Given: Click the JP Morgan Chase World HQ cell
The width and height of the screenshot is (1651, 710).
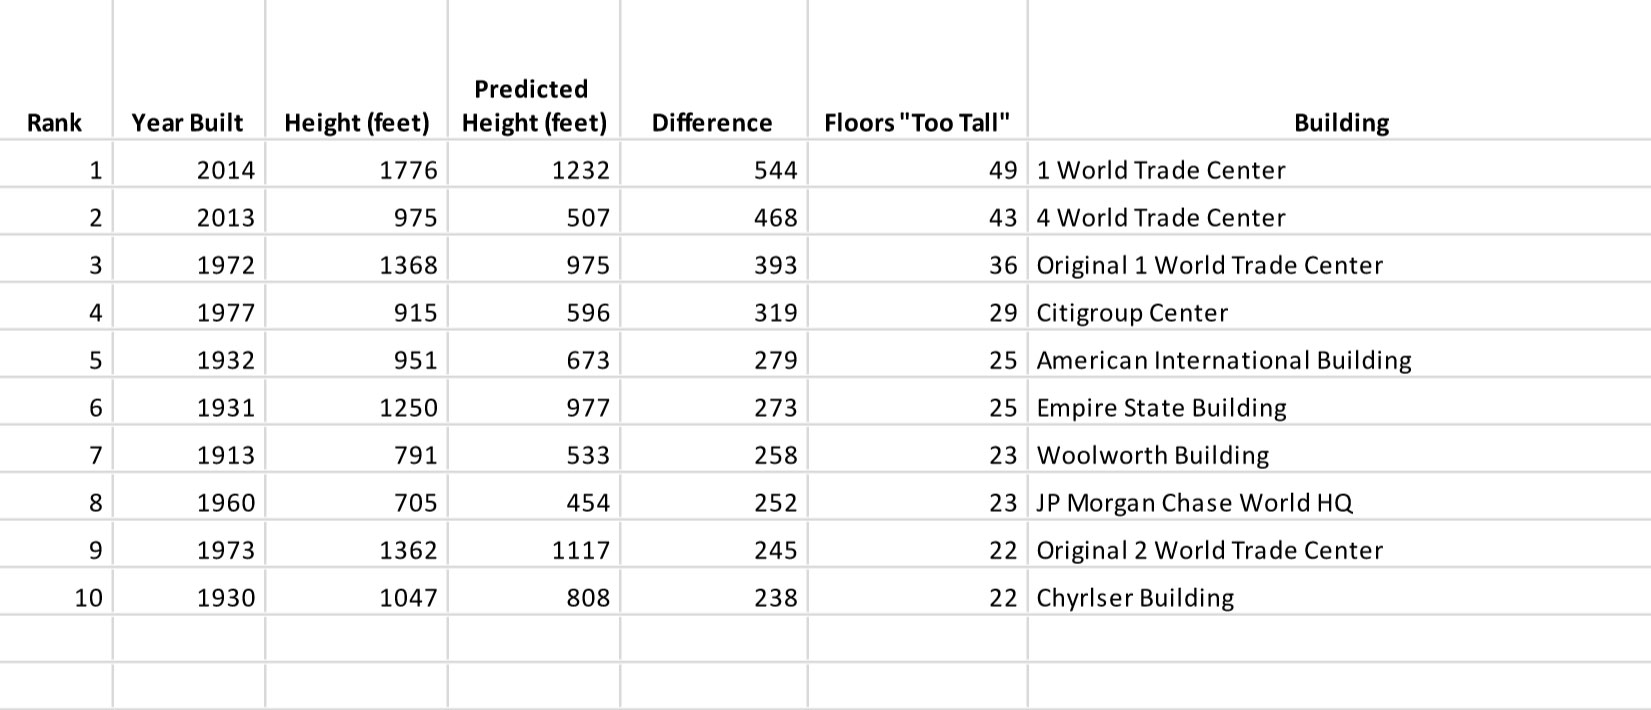Looking at the screenshot, I should pyautogui.click(x=1339, y=502).
